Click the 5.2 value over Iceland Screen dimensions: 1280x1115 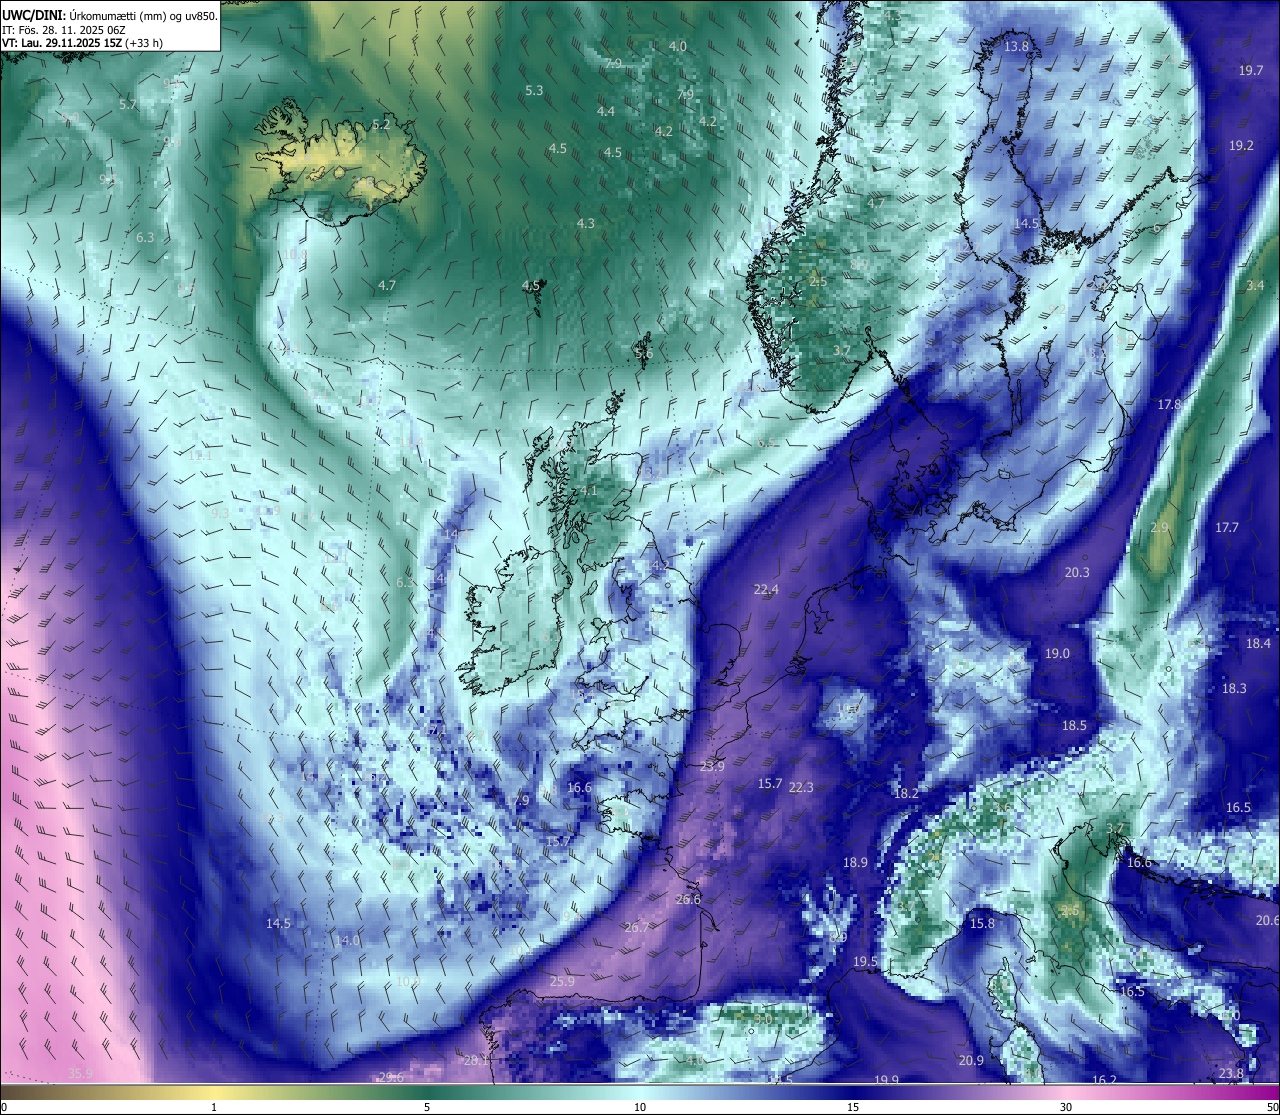(381, 125)
